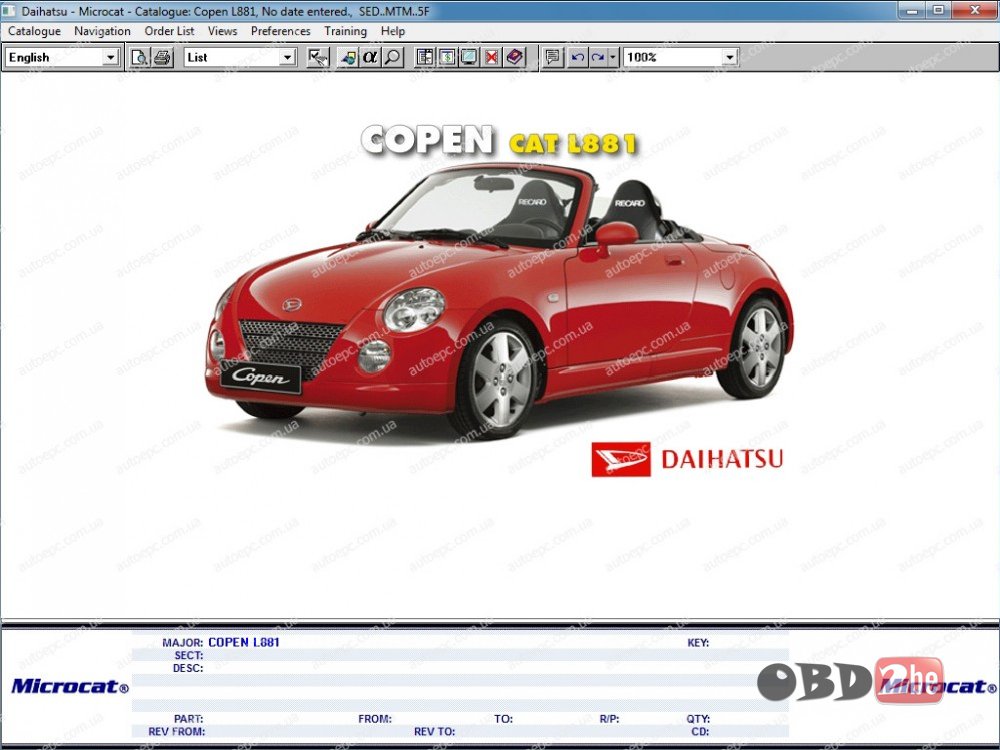Click the vehicle/globe search toolbar icon
The image size is (1000, 750).
click(348, 57)
